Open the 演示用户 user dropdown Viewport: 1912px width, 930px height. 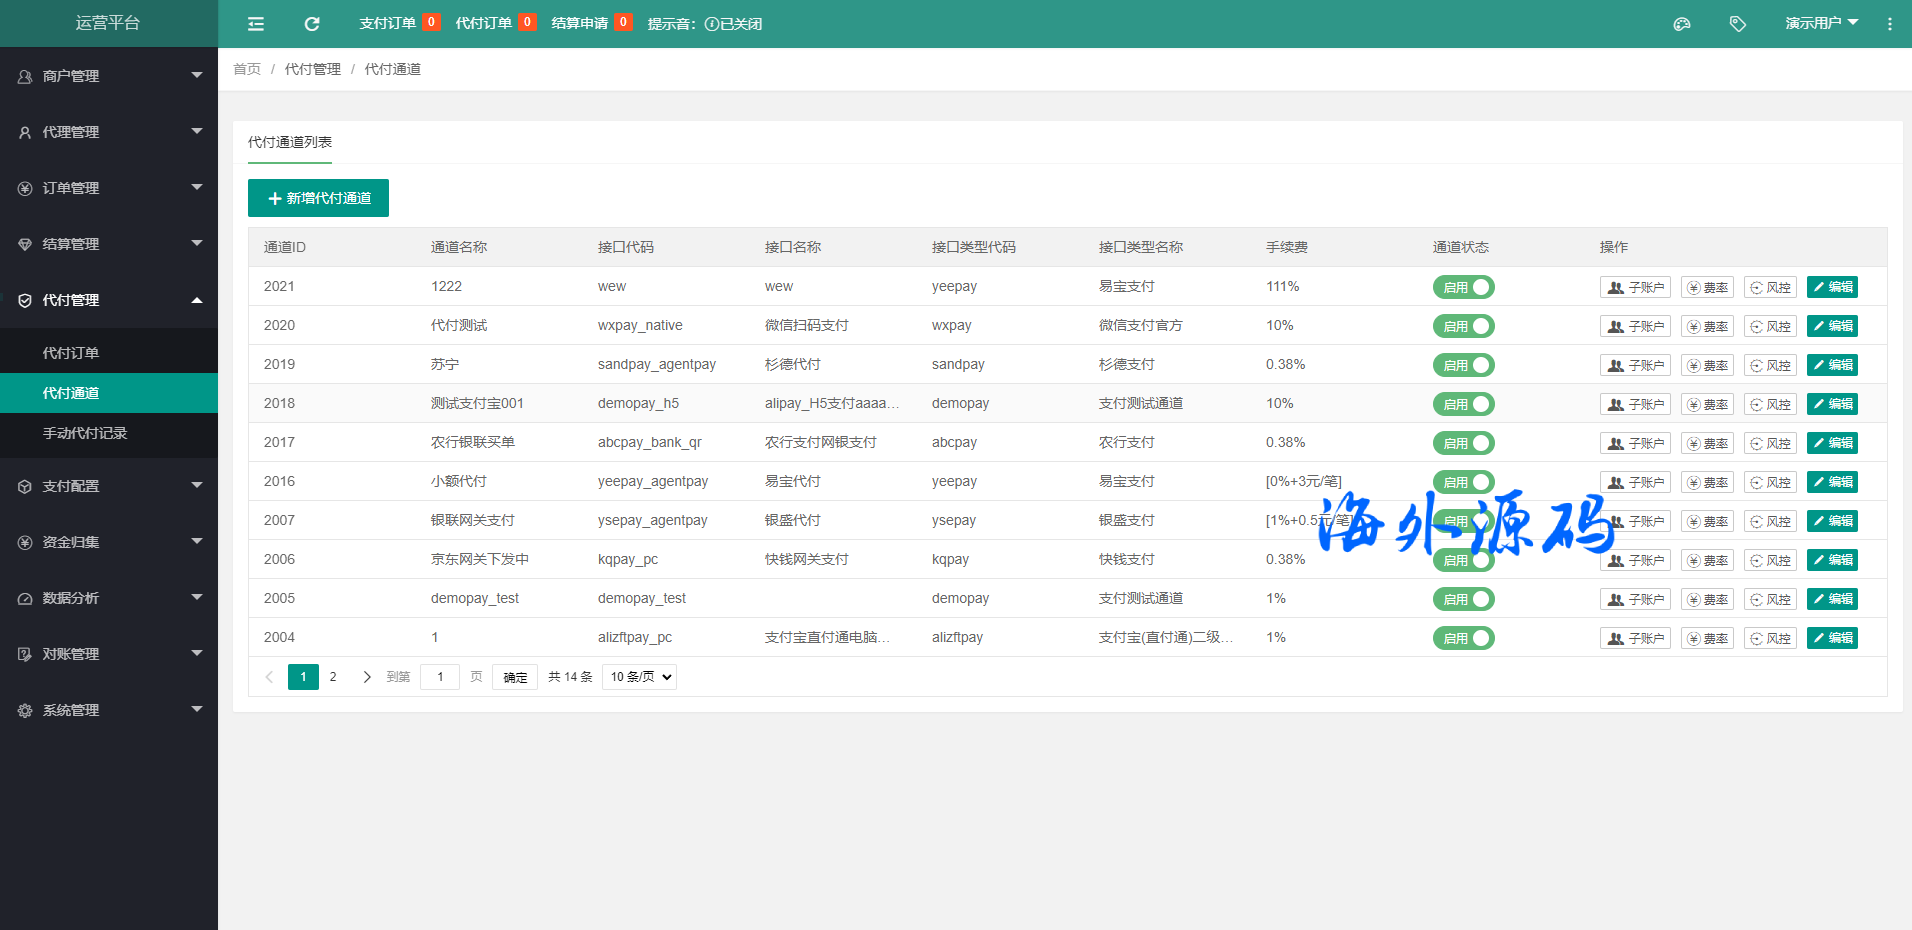1821,23
